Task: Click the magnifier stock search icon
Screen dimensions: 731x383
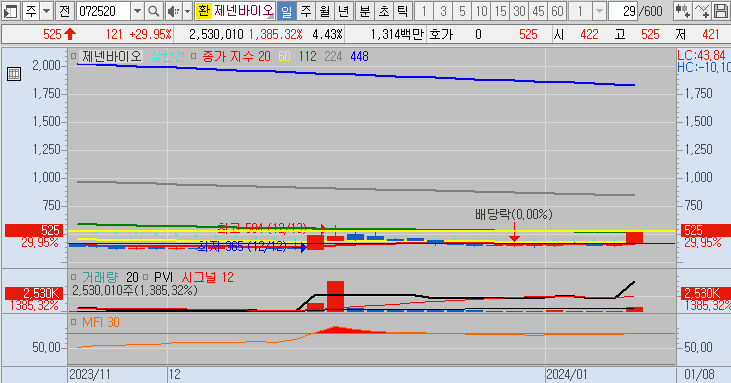Action: (x=154, y=11)
